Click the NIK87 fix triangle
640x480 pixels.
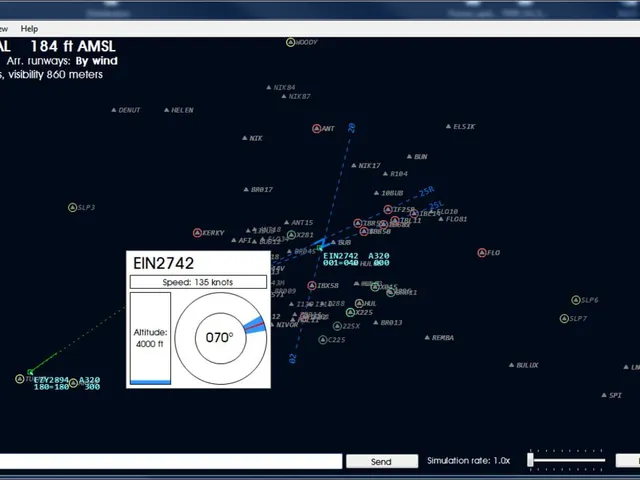point(284,96)
